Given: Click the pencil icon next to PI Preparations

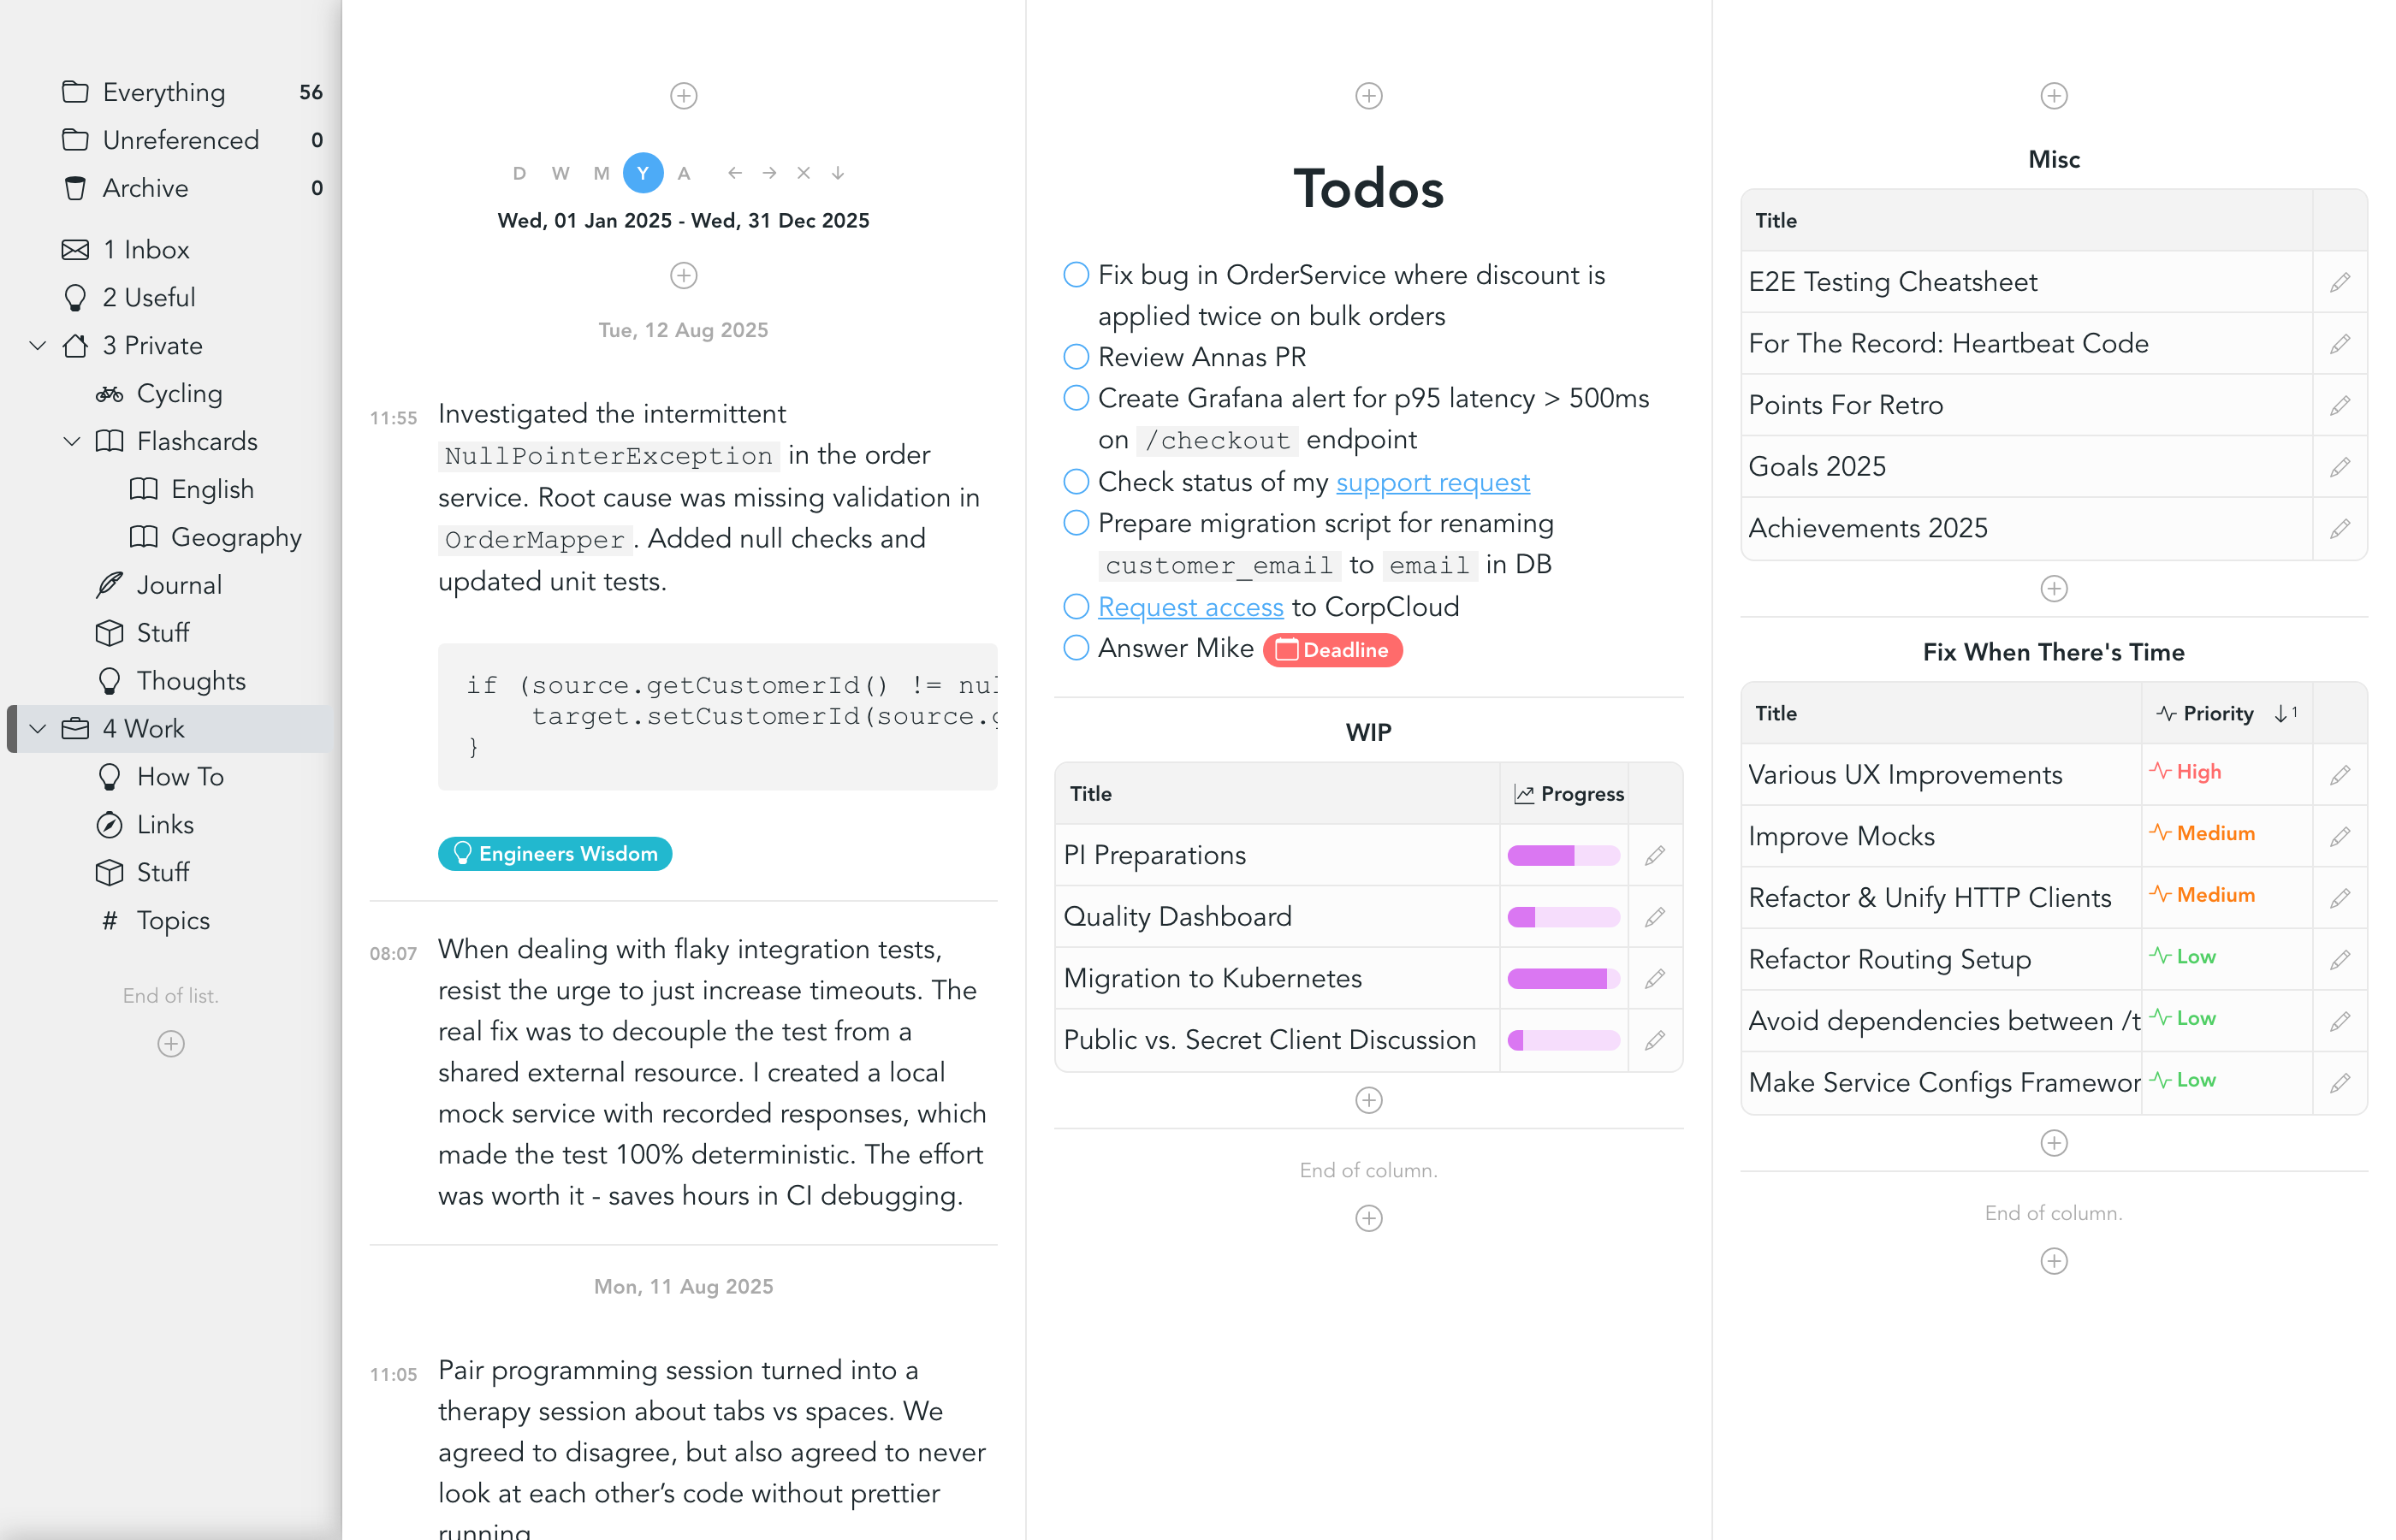Looking at the screenshot, I should (1654, 855).
